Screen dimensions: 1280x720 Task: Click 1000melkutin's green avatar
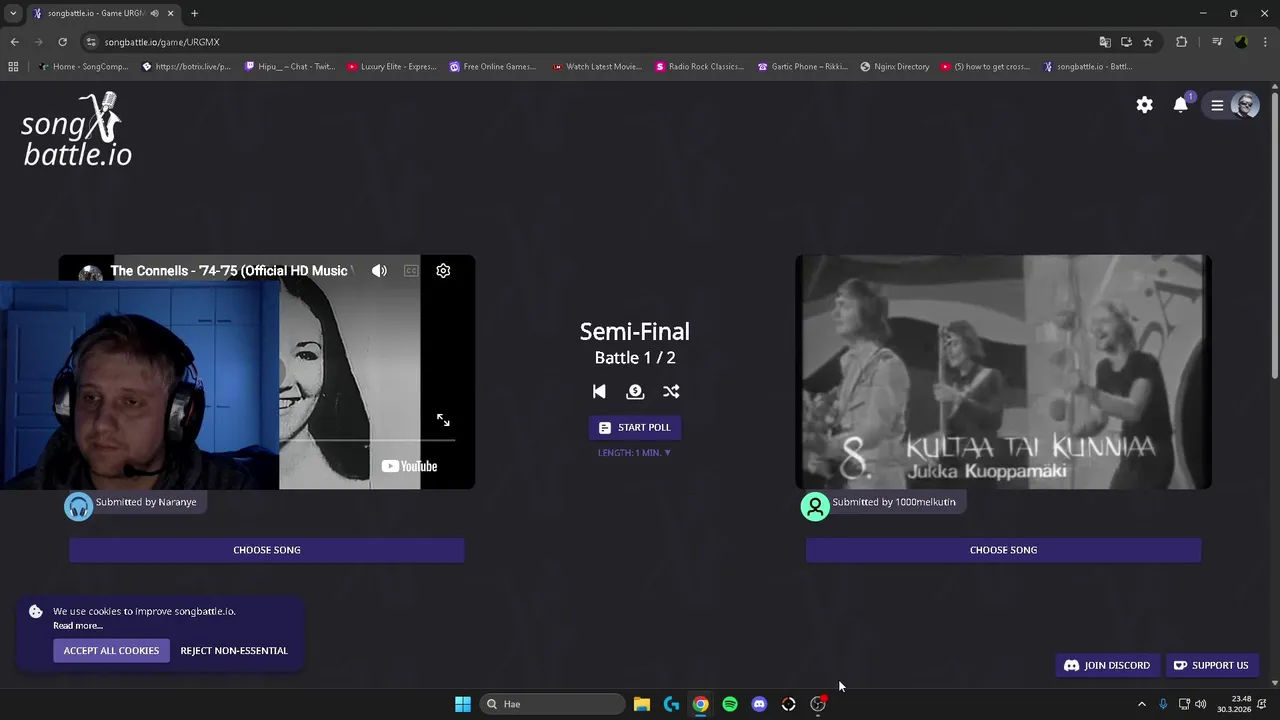(x=815, y=506)
